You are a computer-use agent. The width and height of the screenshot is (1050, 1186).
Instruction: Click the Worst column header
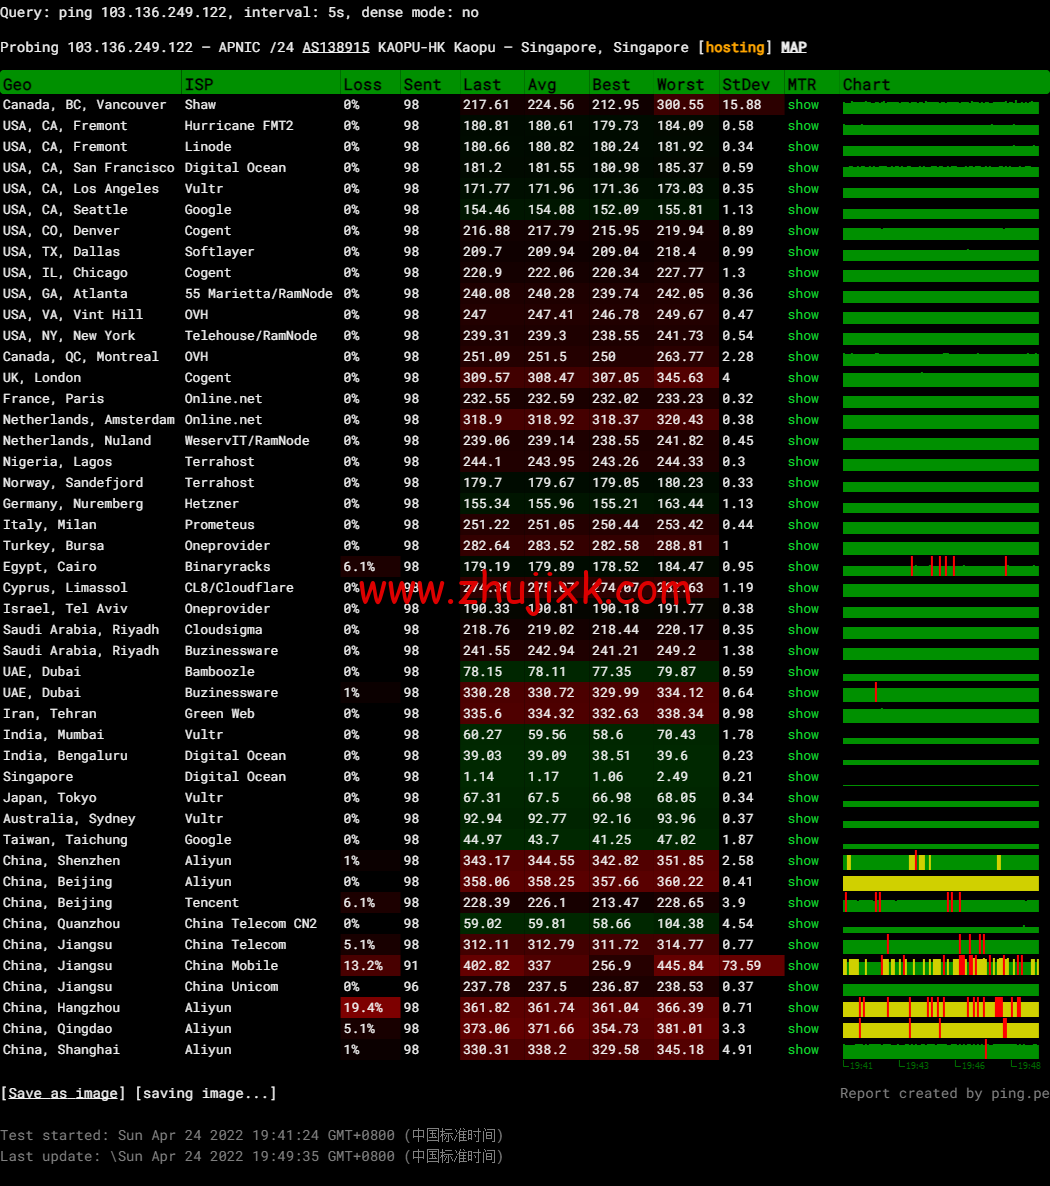[x=680, y=85]
